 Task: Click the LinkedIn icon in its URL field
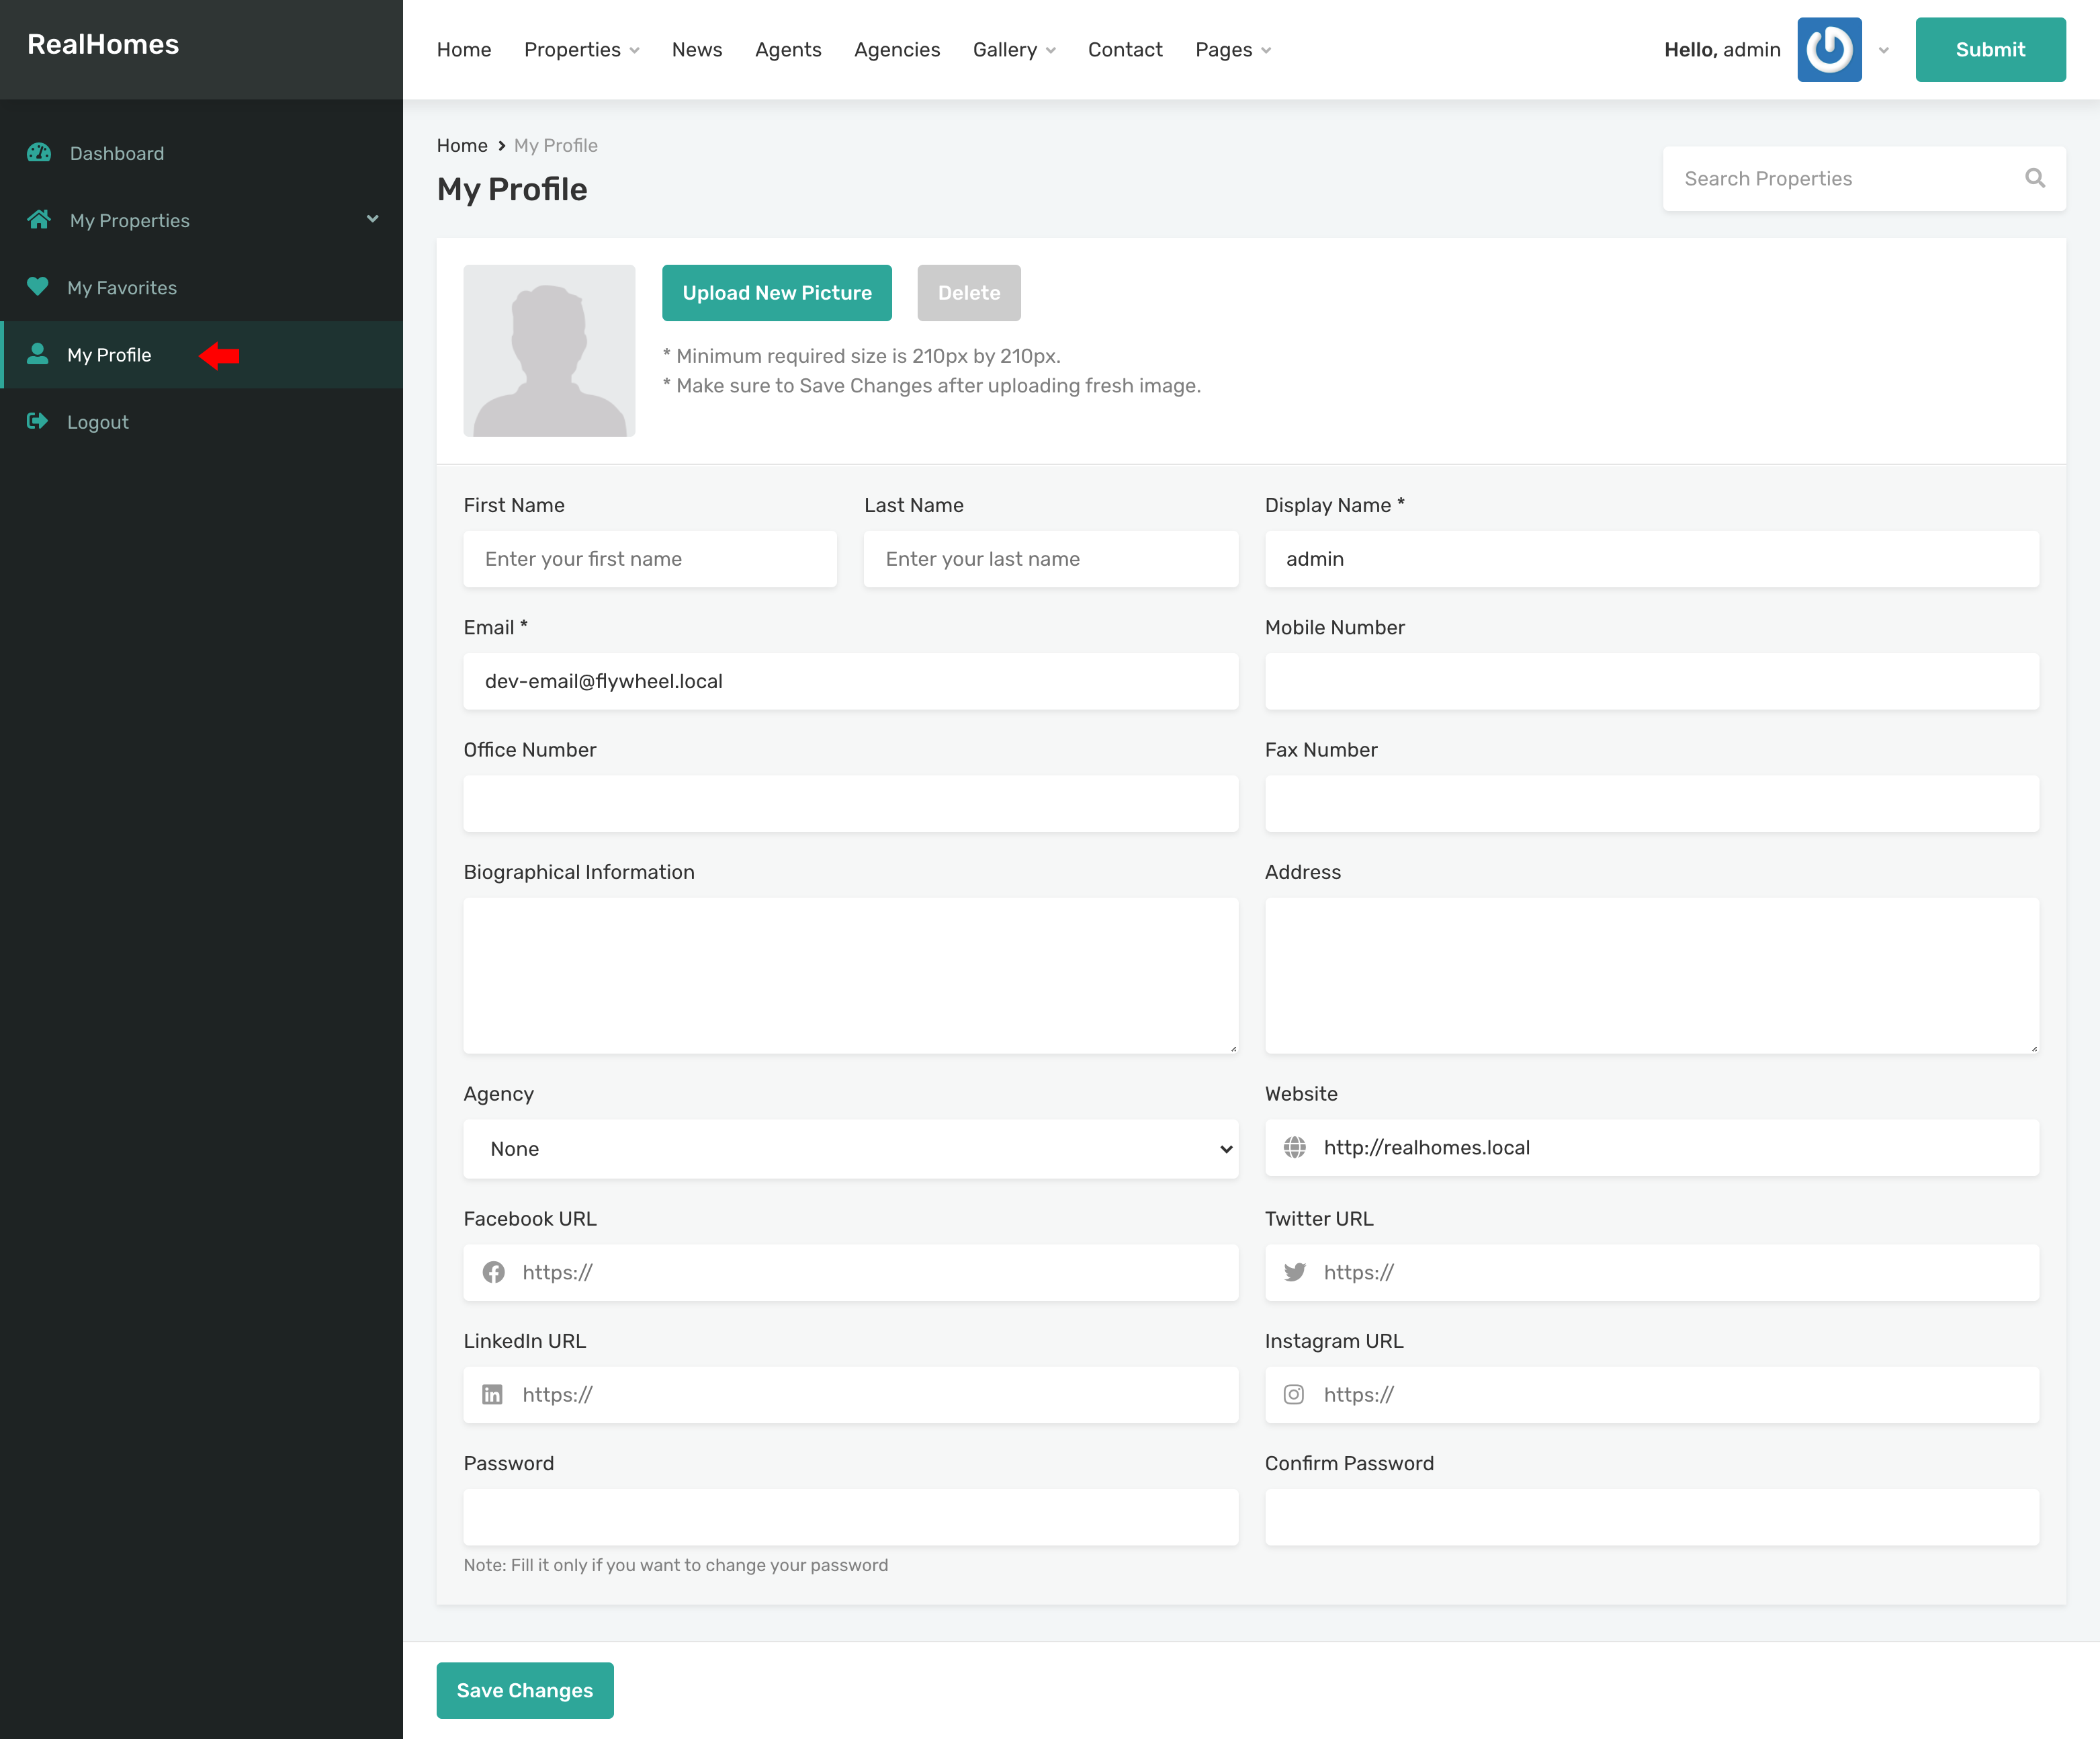click(x=493, y=1394)
